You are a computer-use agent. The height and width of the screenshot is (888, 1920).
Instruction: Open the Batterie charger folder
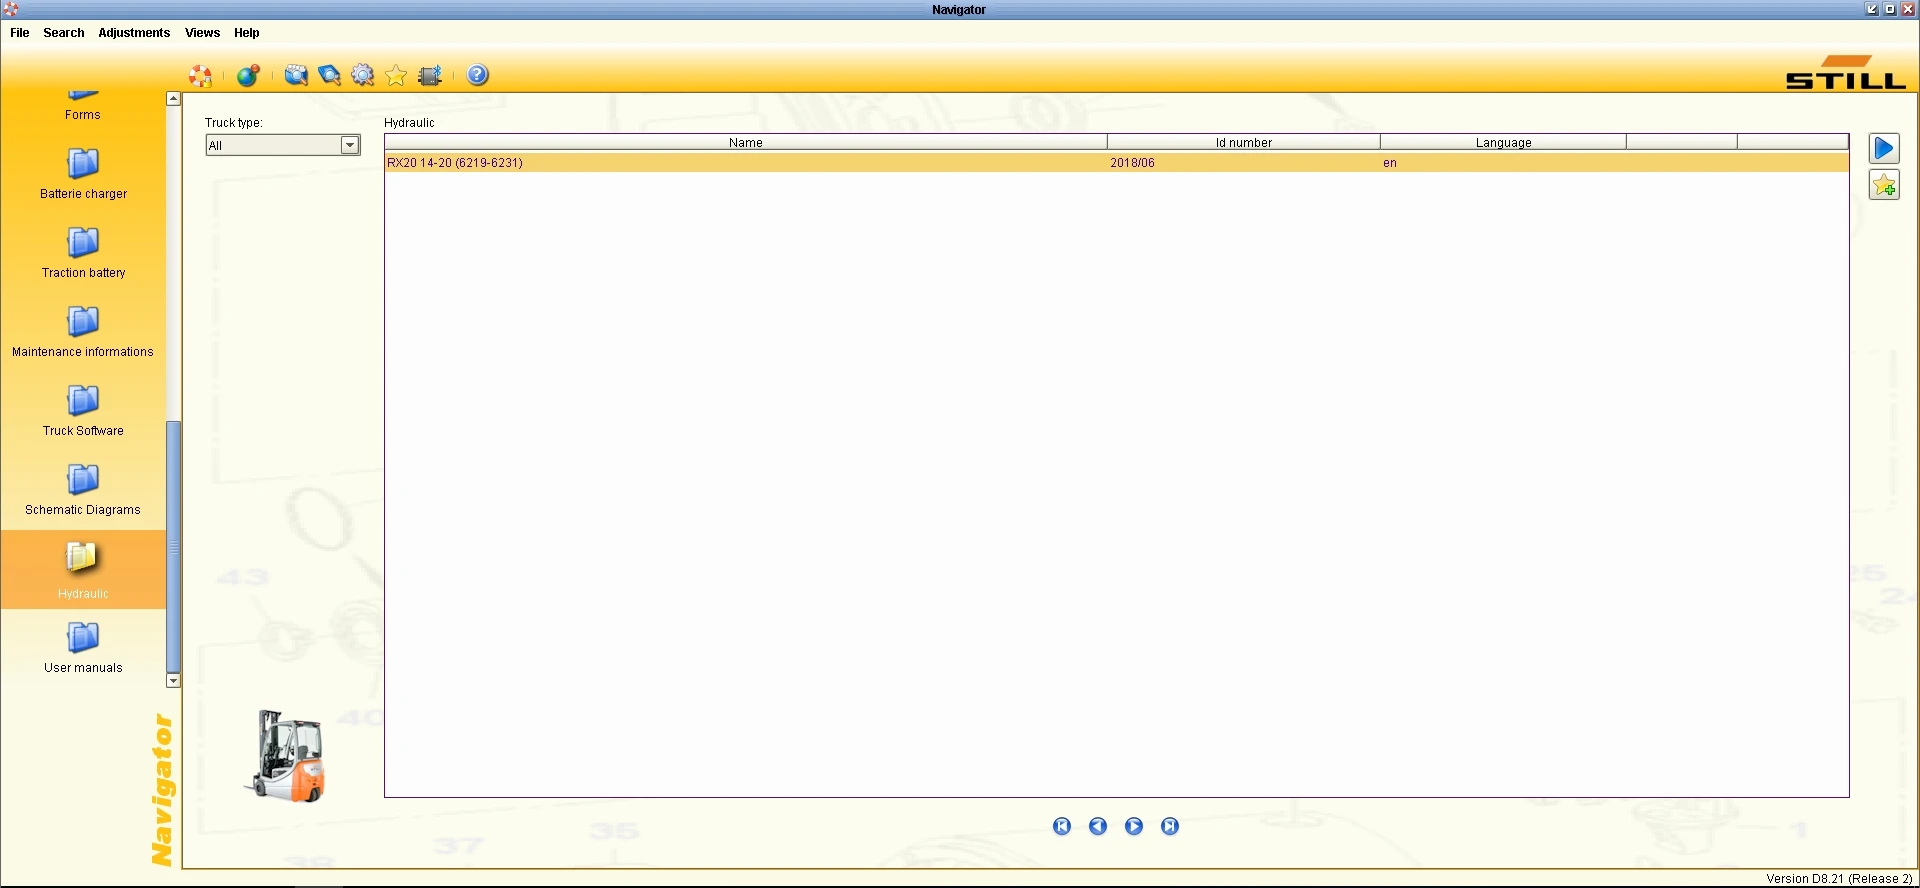pos(84,174)
